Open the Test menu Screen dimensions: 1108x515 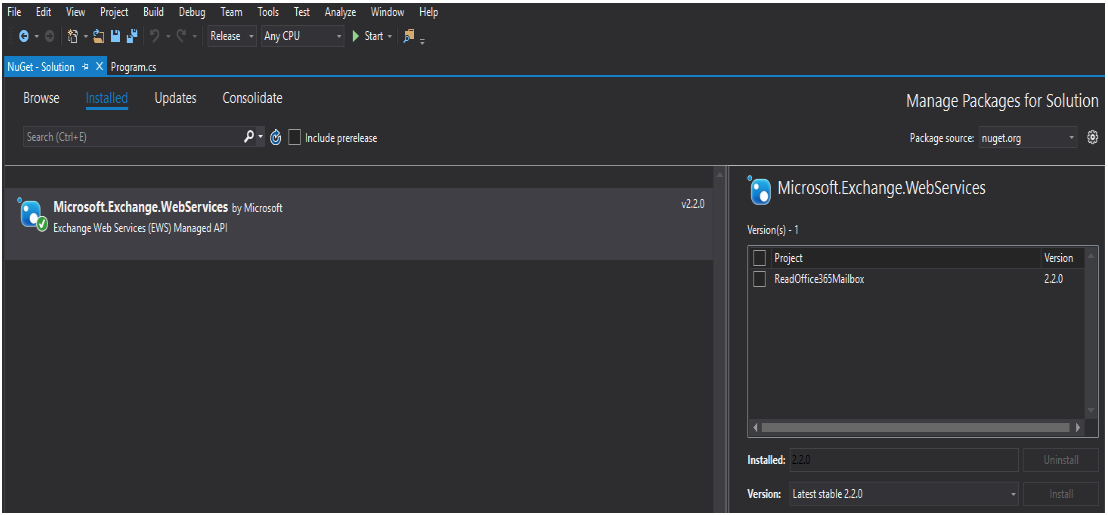point(302,12)
